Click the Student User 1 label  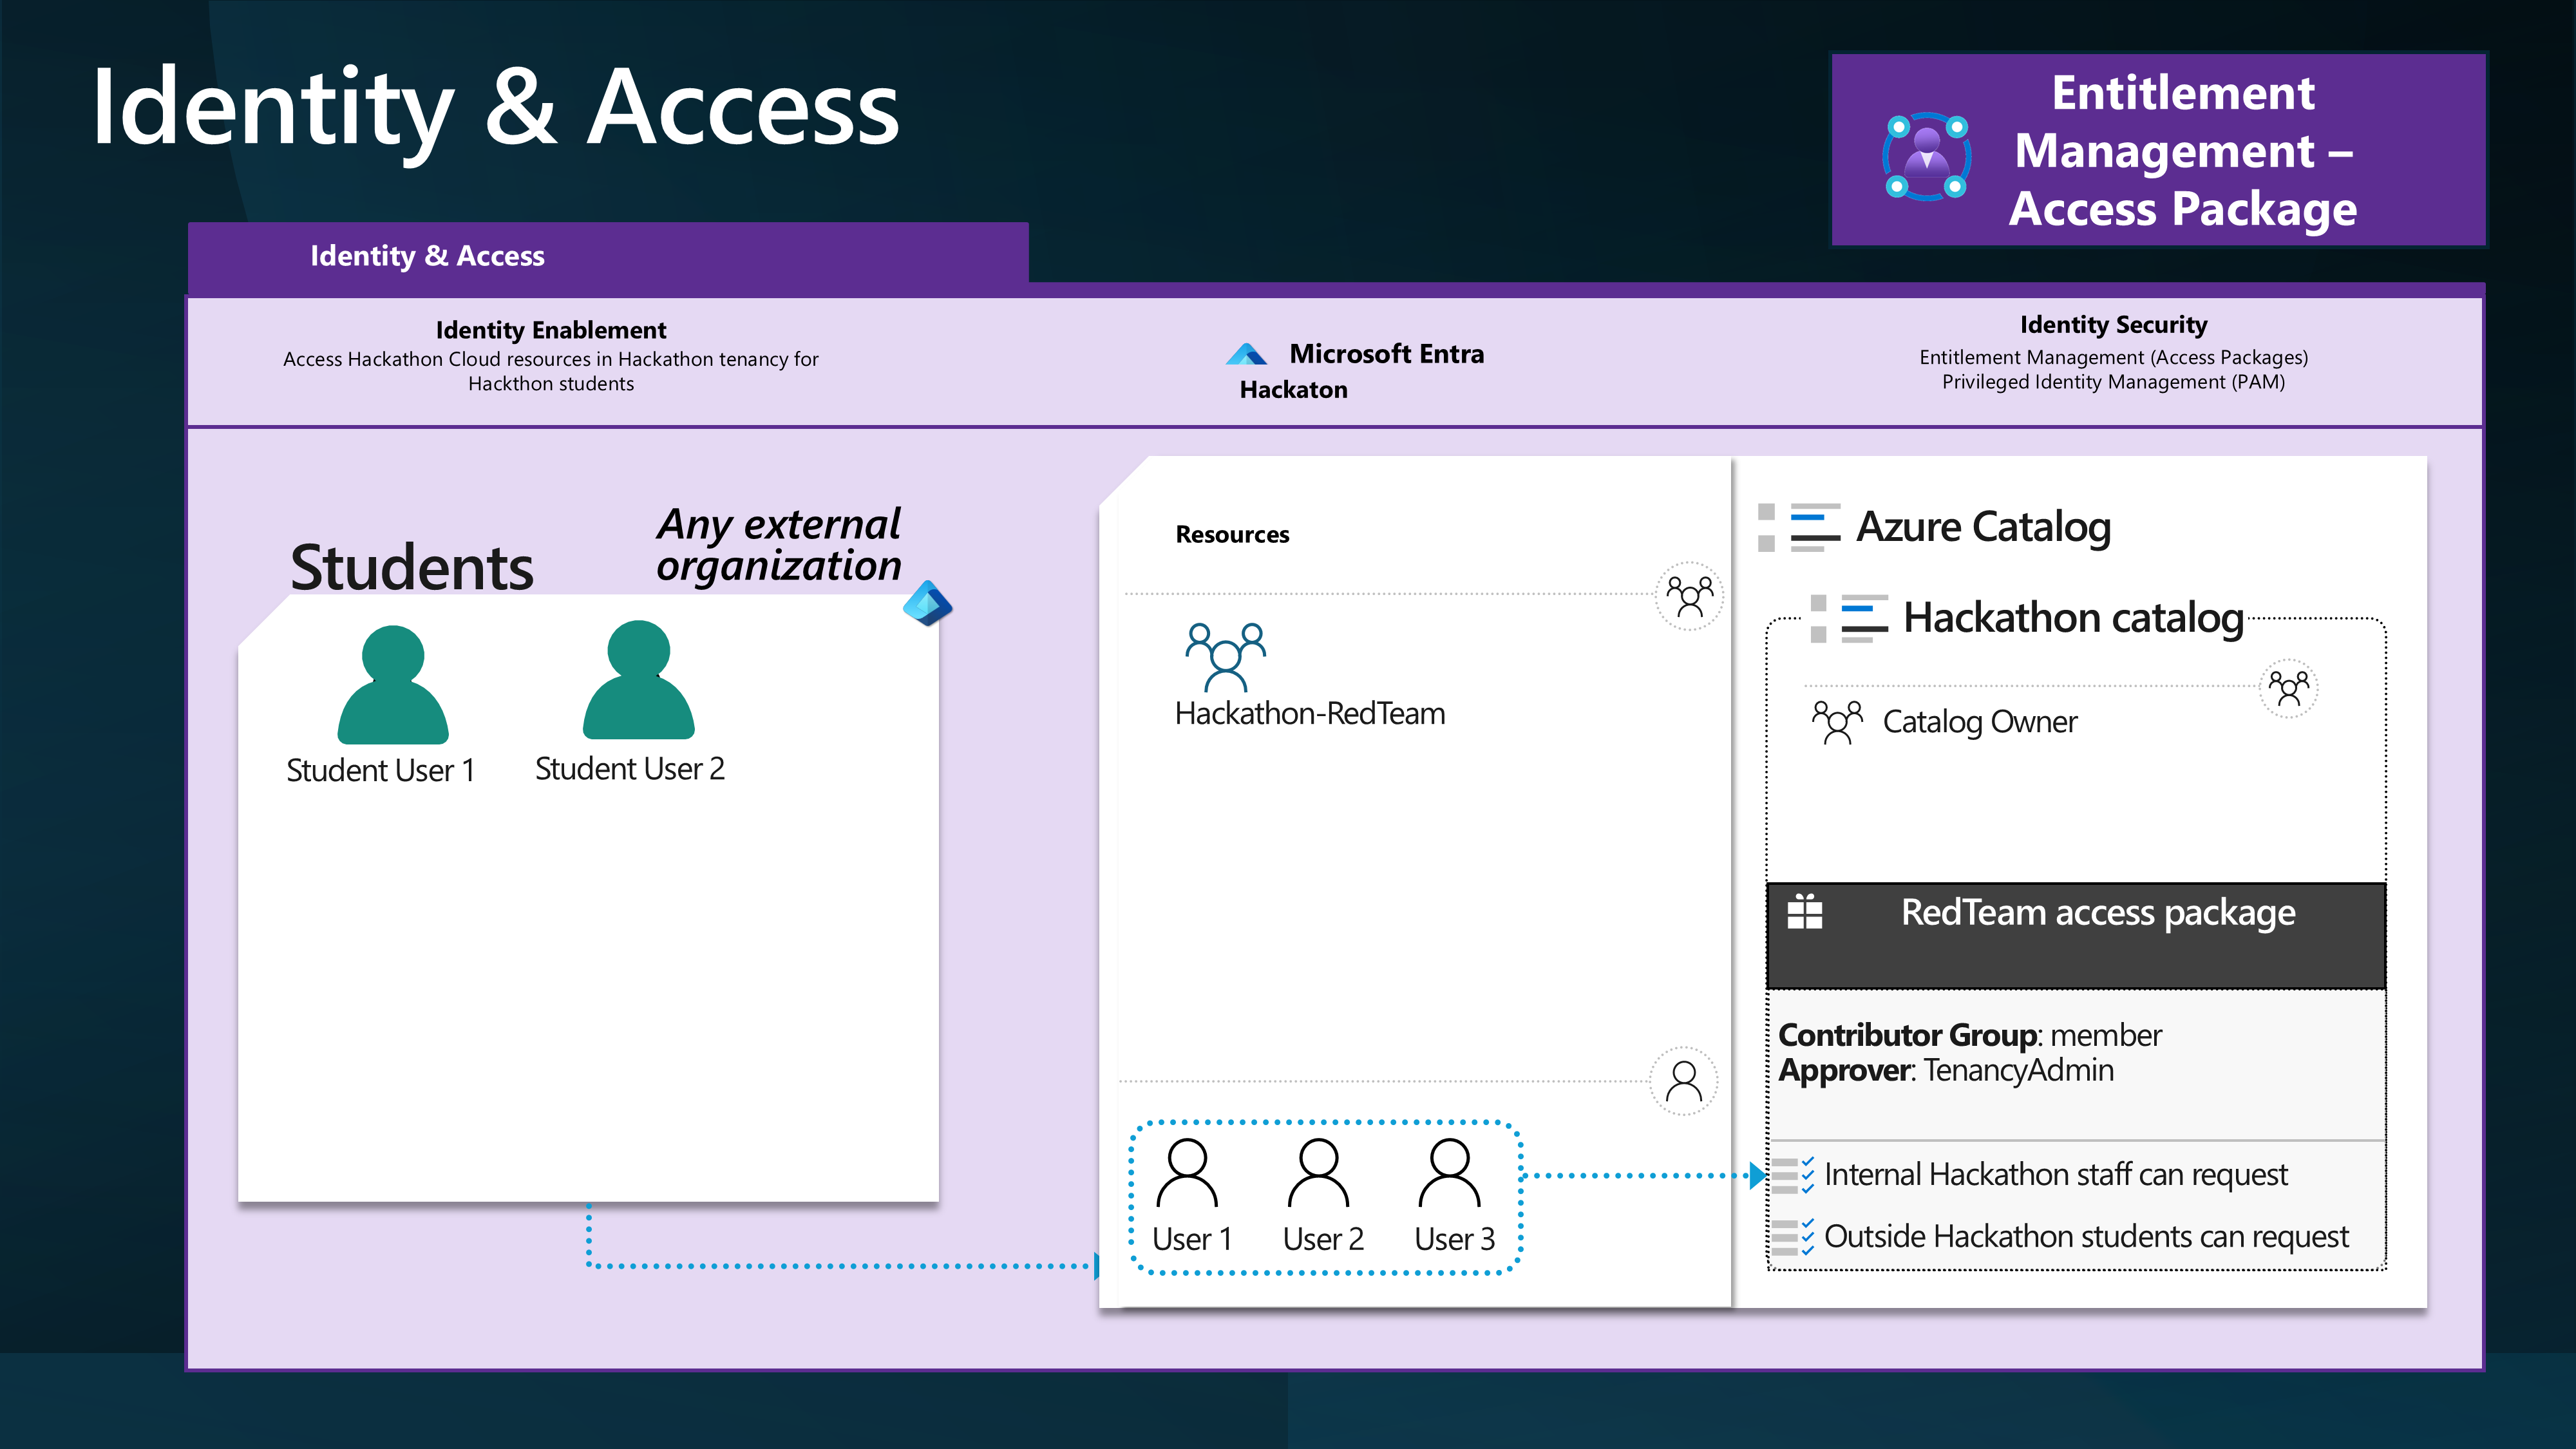380,771
